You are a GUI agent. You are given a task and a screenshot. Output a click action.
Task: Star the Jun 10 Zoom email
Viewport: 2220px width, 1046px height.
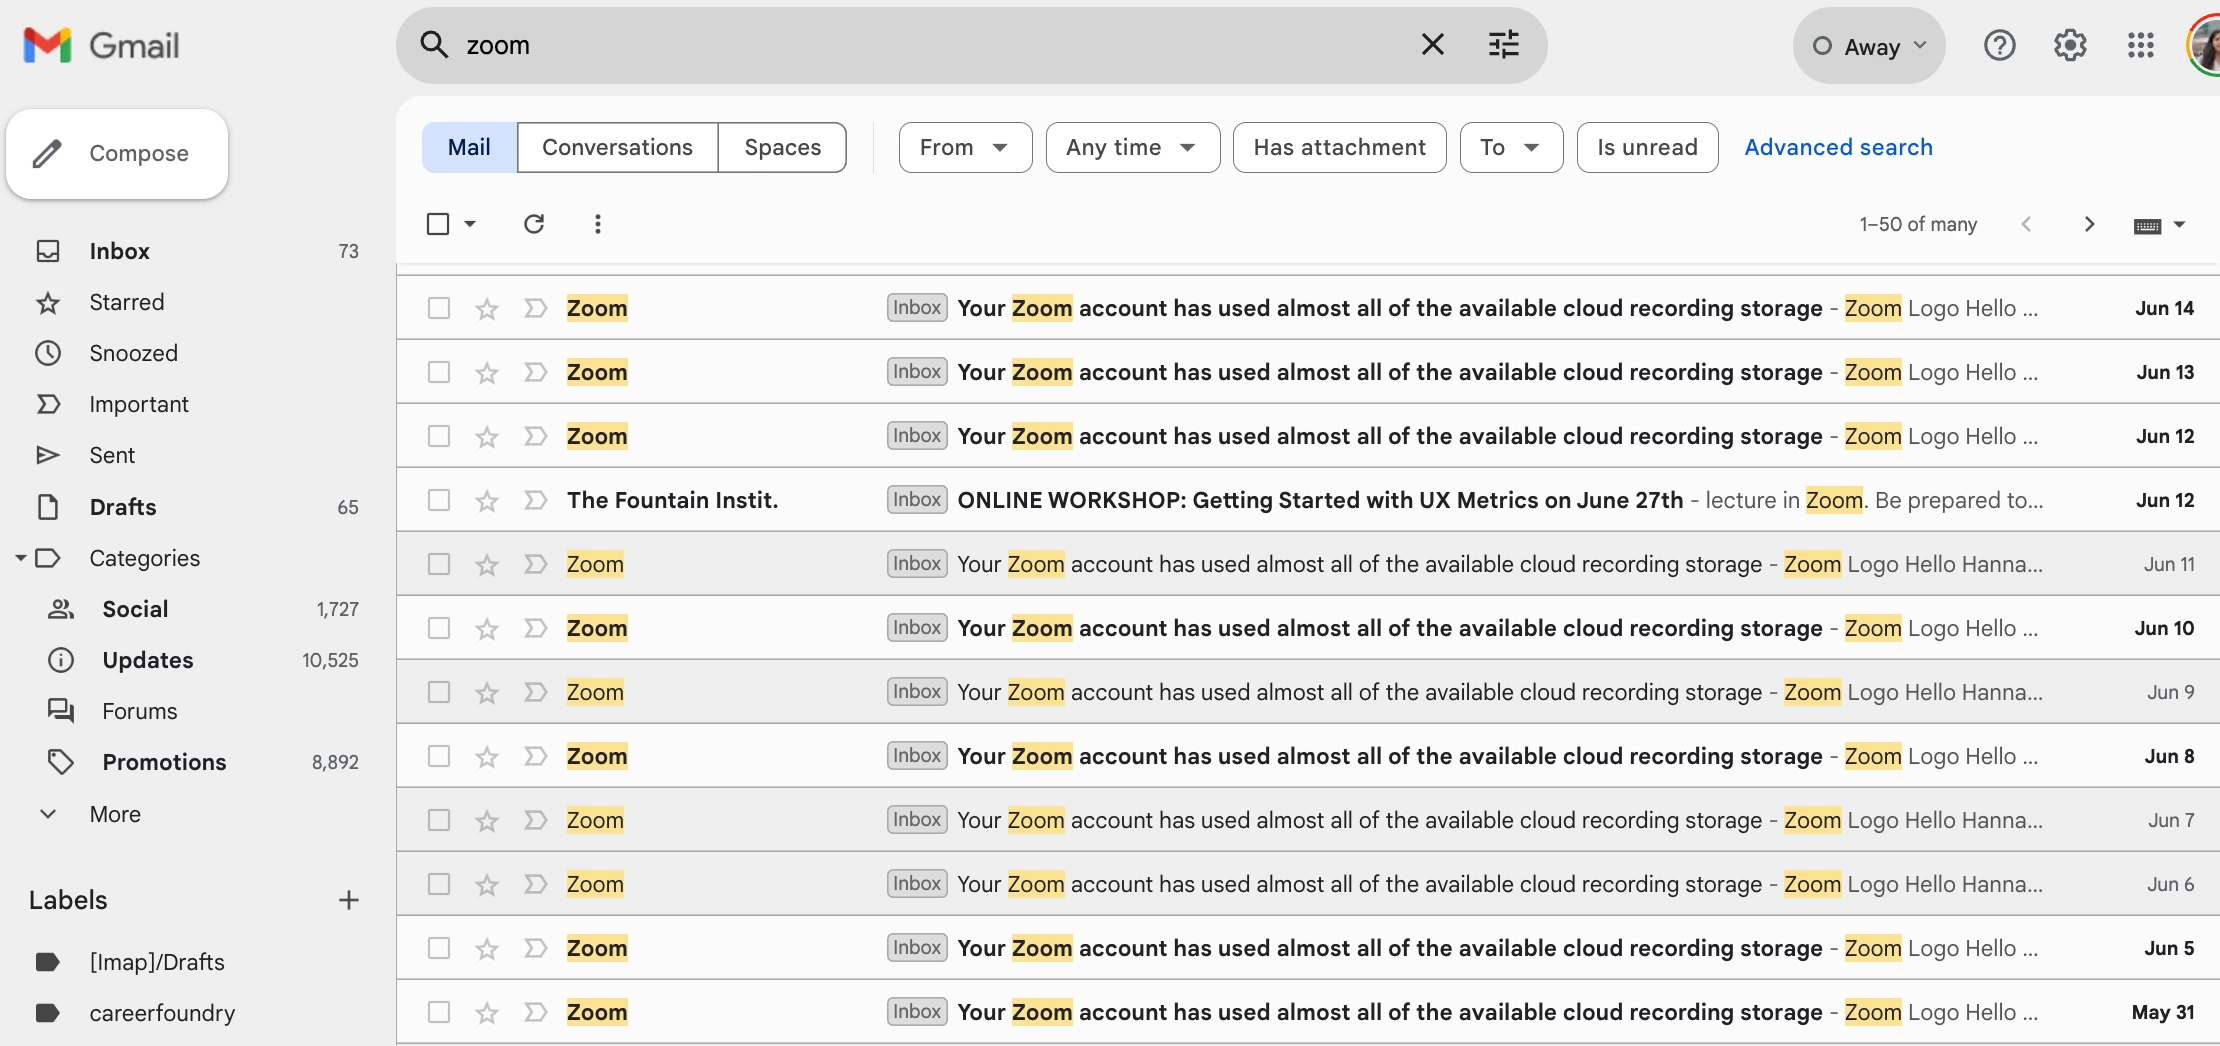tap(486, 629)
